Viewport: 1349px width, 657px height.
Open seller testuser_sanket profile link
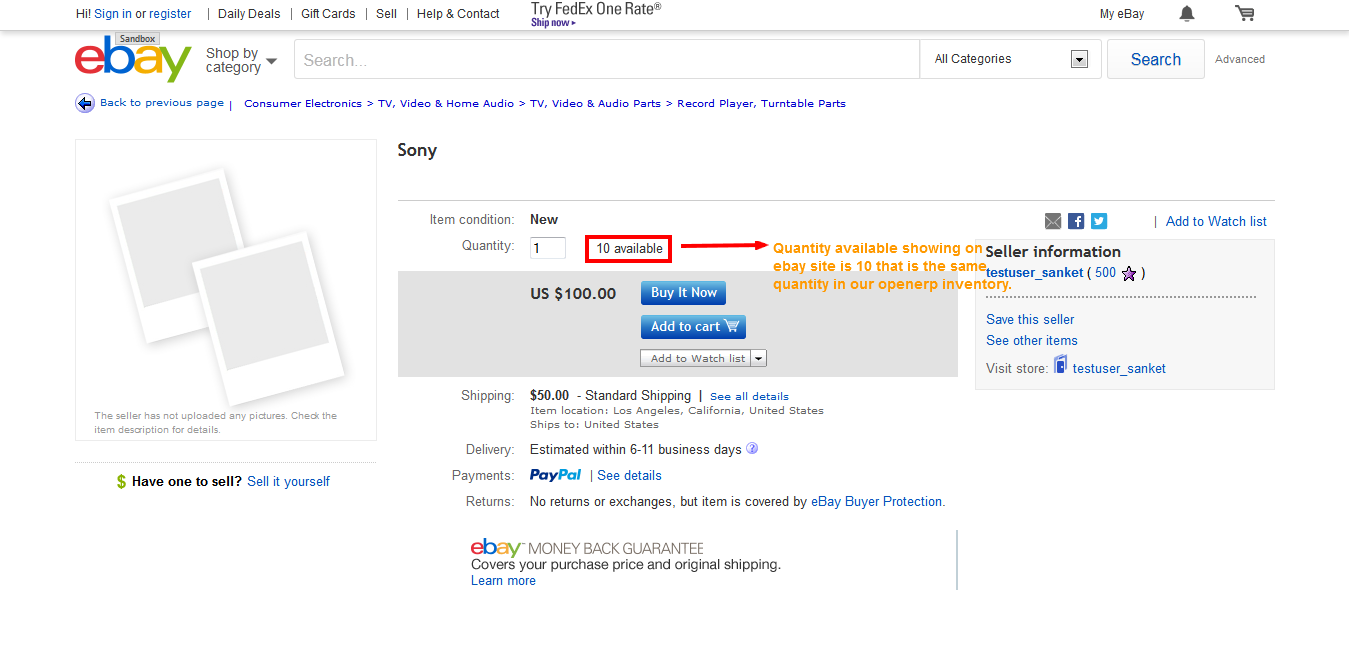1034,273
